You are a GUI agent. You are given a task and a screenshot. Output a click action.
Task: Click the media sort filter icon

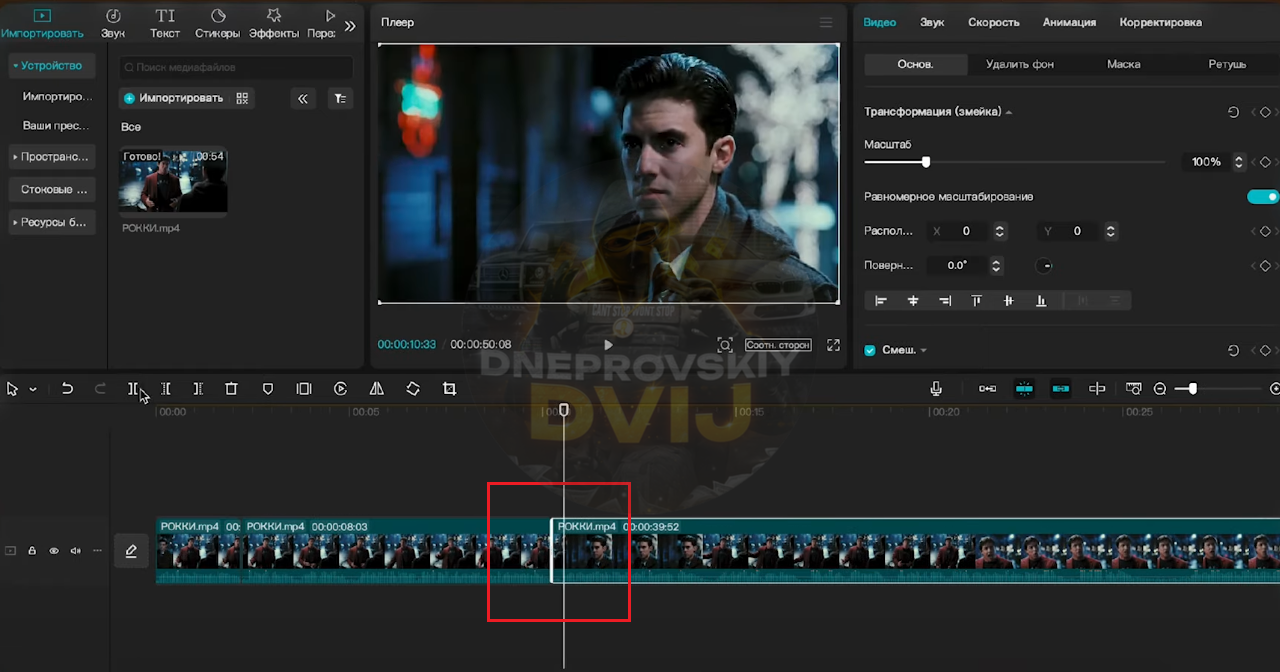(340, 98)
